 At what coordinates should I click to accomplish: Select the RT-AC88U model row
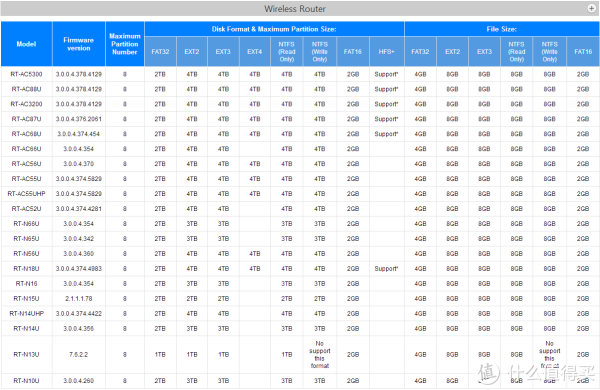(x=300, y=89)
